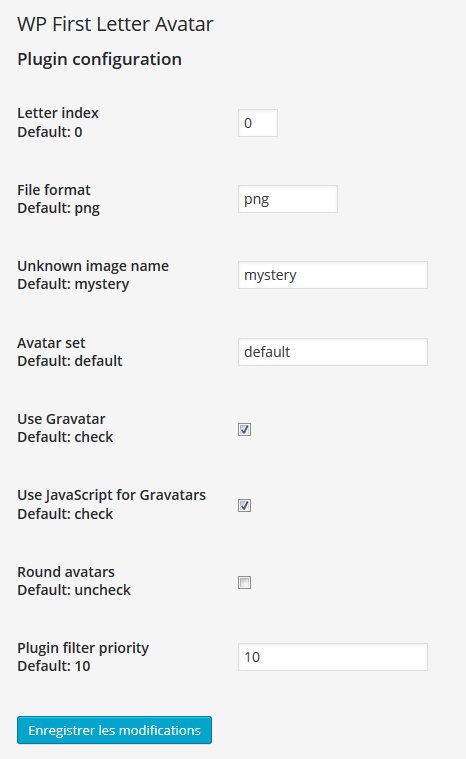Click the Avatar set label text
This screenshot has width=466, height=759.
(x=51, y=343)
